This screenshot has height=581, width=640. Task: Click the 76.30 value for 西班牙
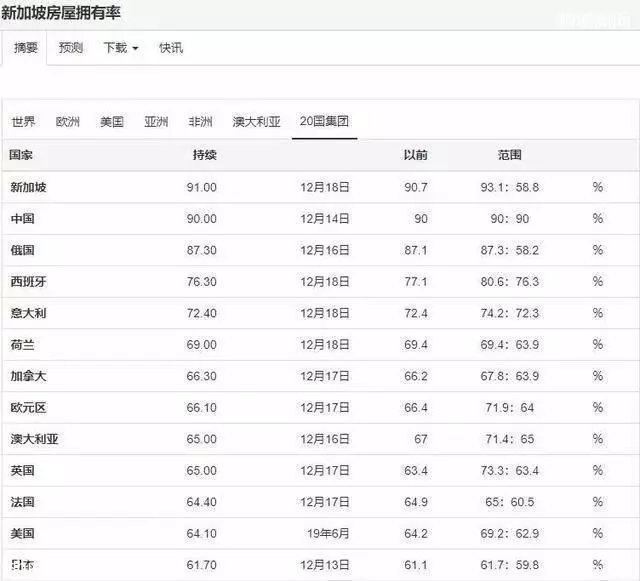click(x=202, y=282)
